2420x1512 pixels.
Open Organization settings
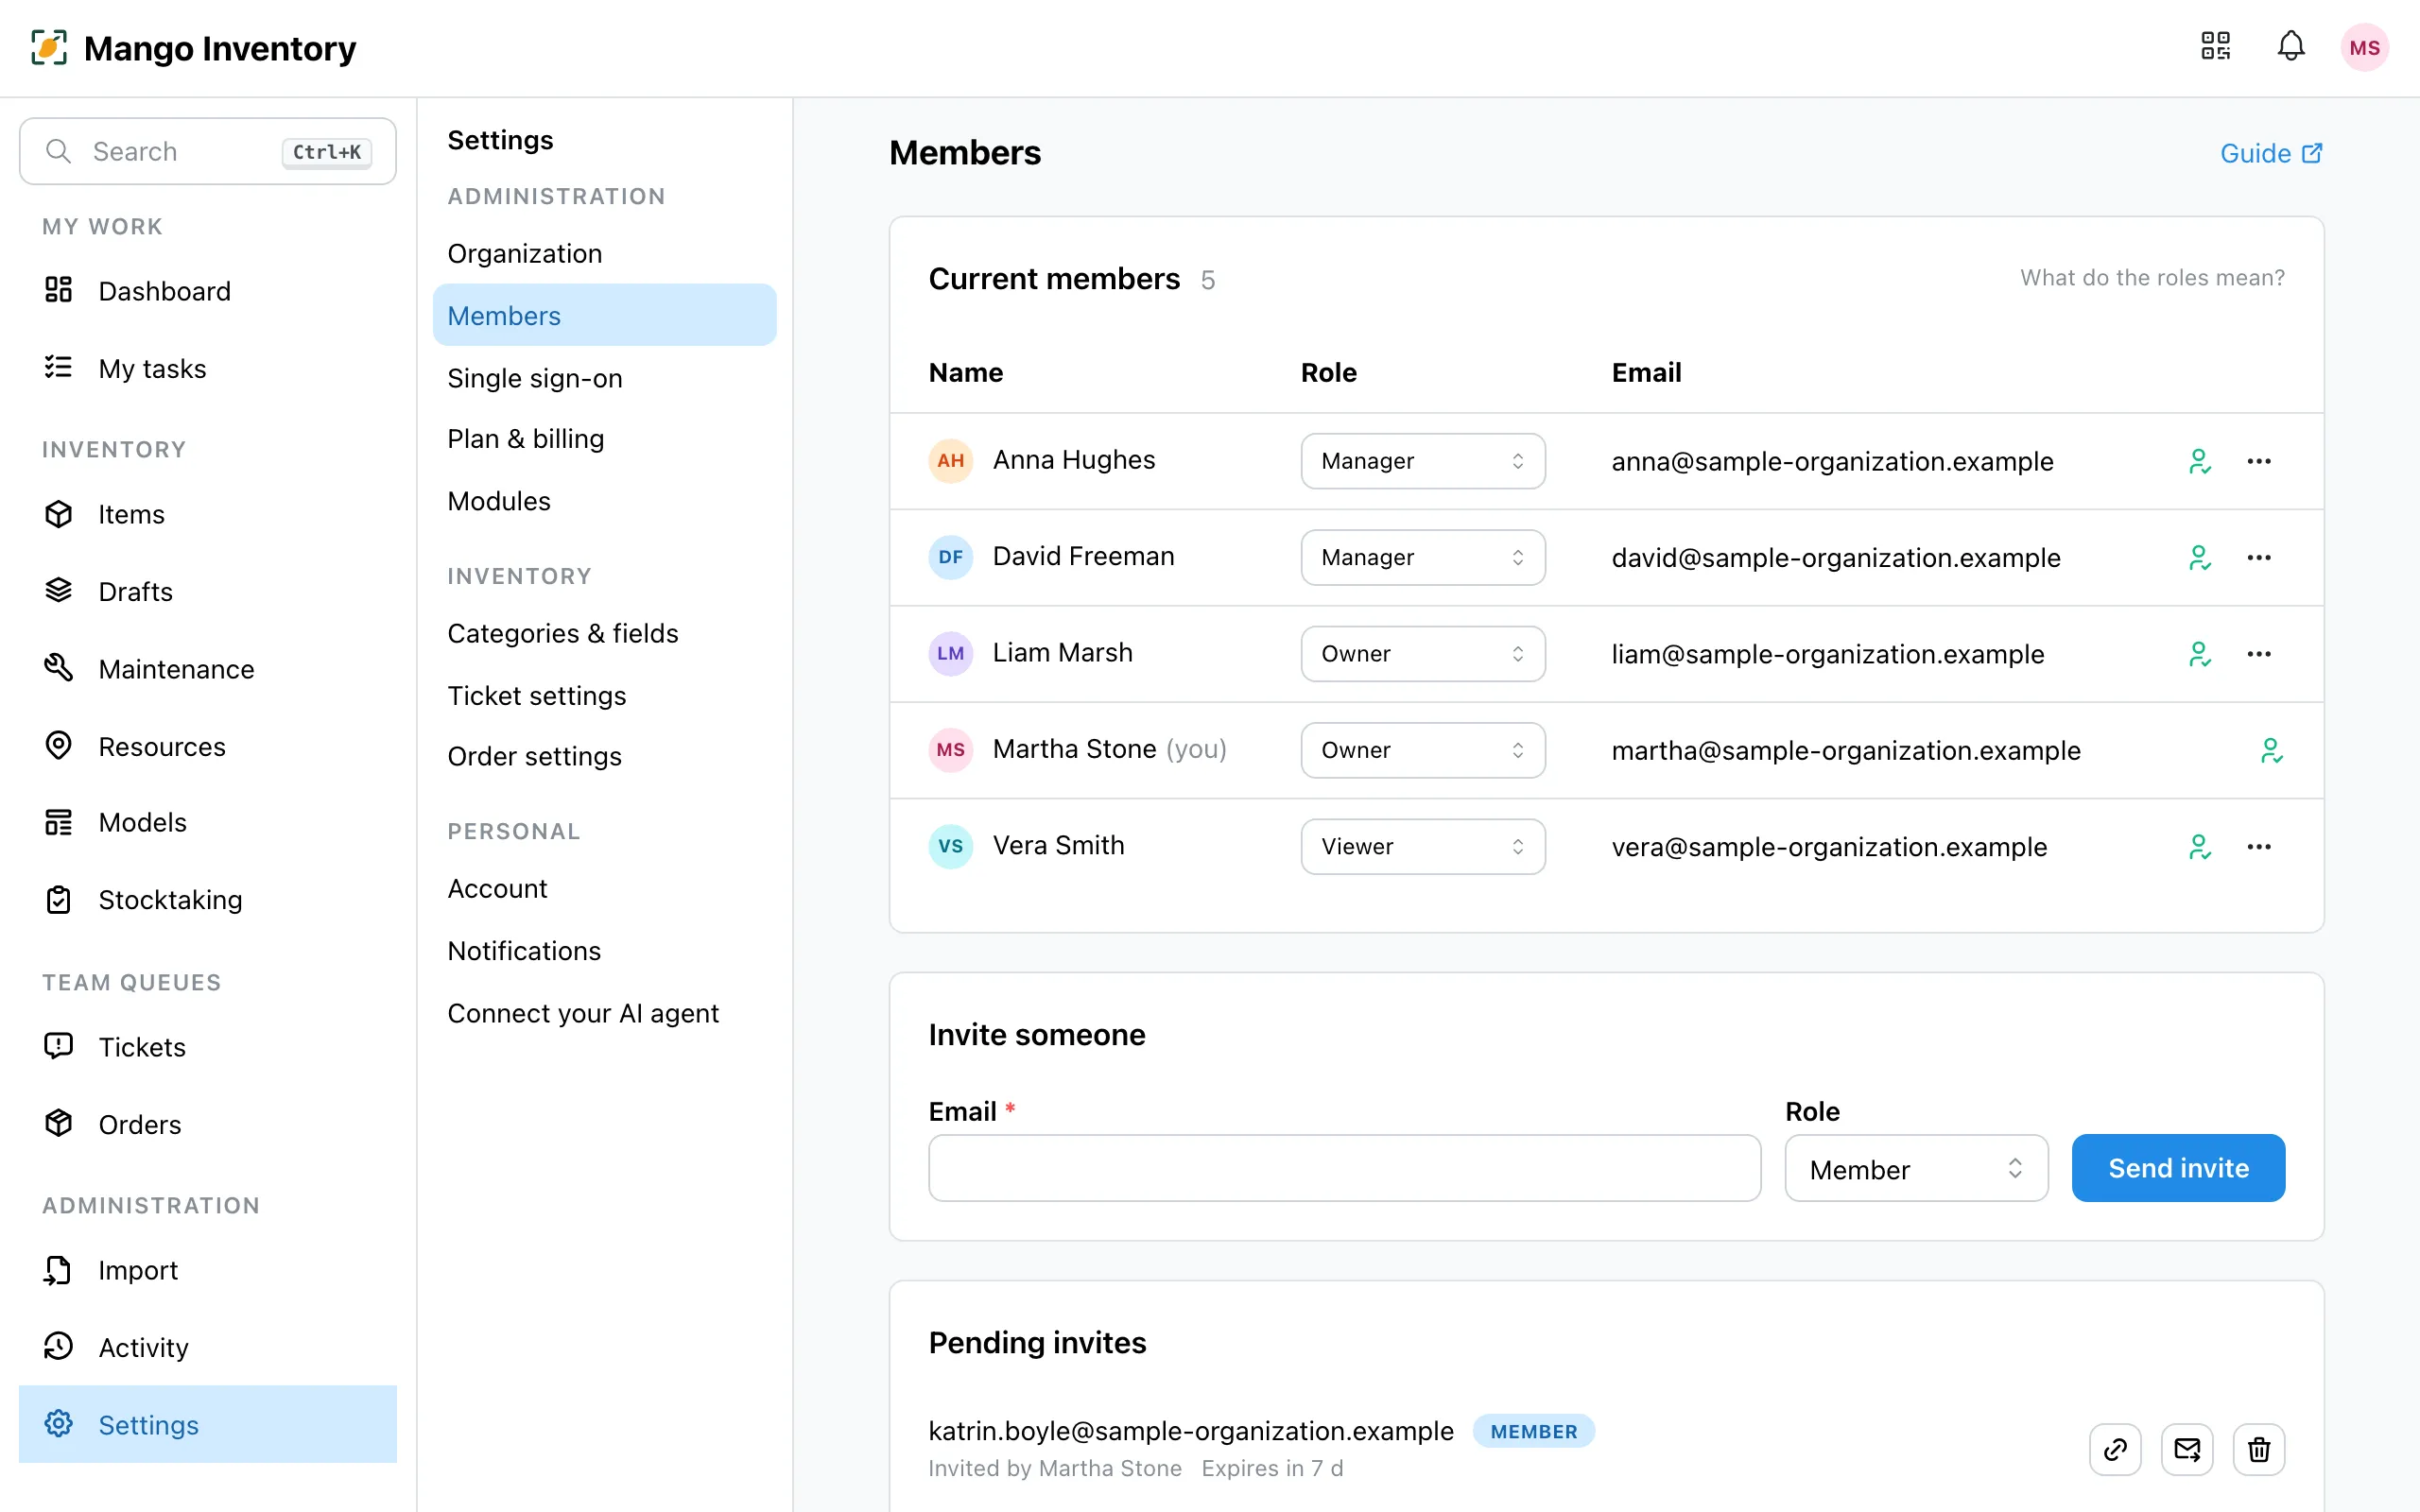[604, 253]
